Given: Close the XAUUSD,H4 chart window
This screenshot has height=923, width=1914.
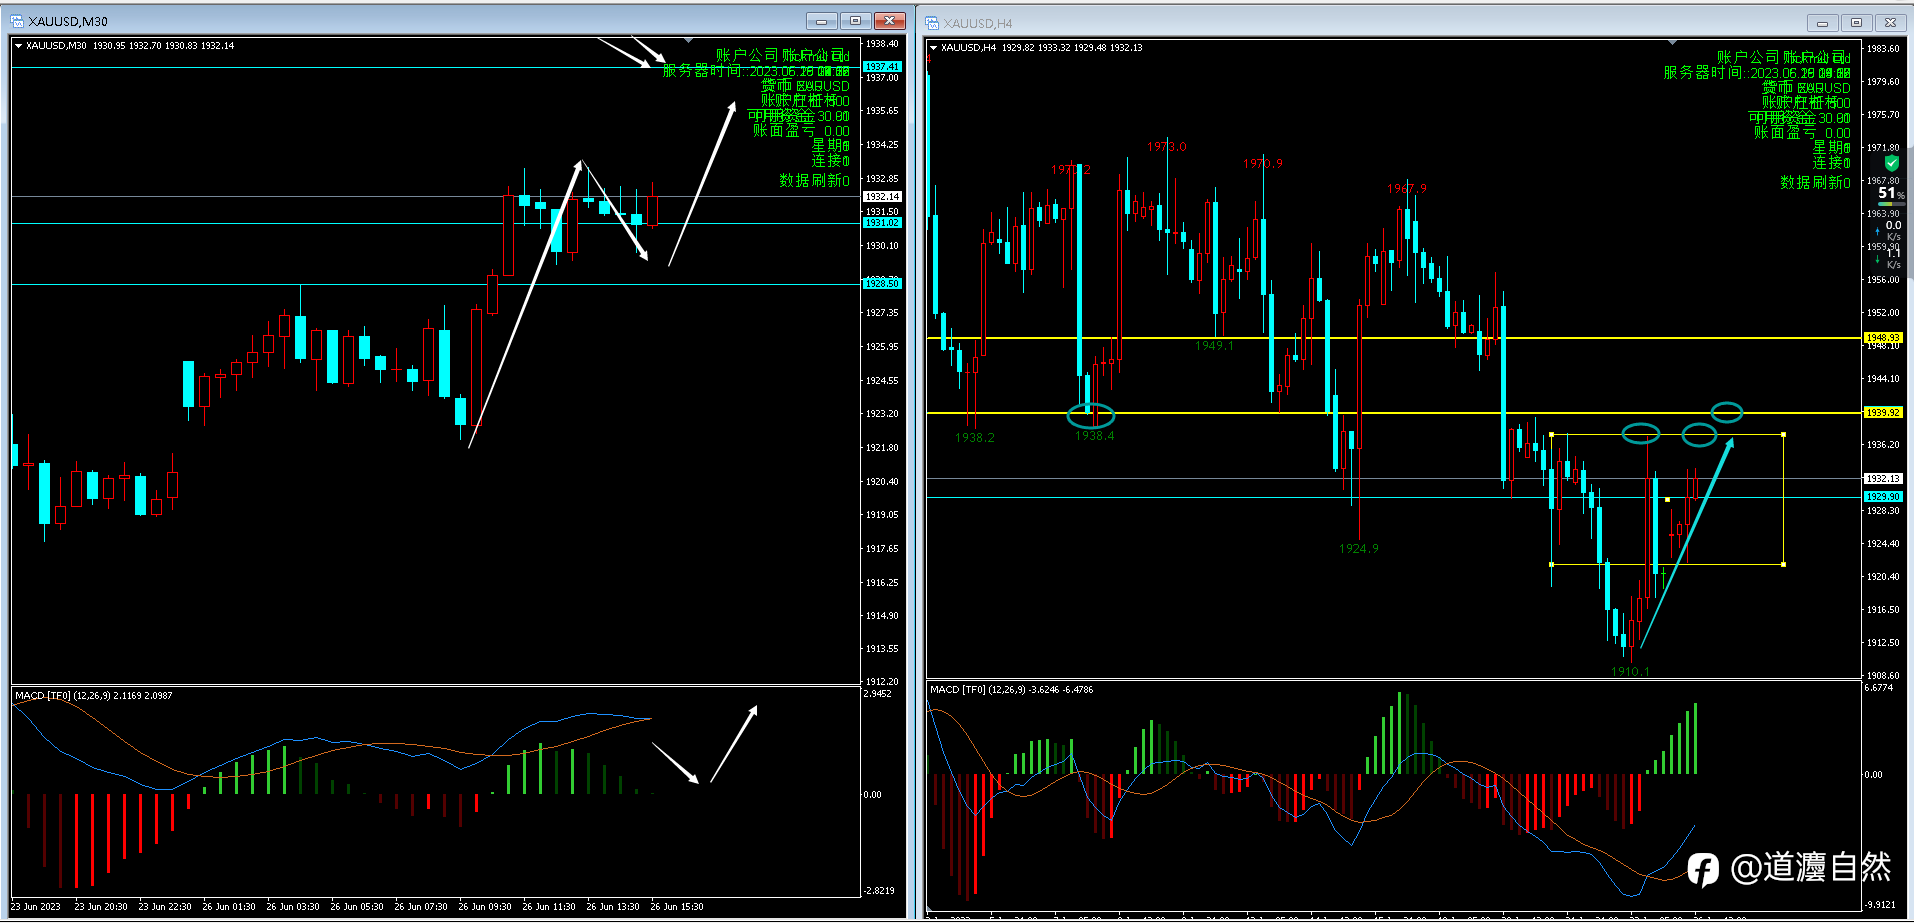Looking at the screenshot, I should [1890, 23].
